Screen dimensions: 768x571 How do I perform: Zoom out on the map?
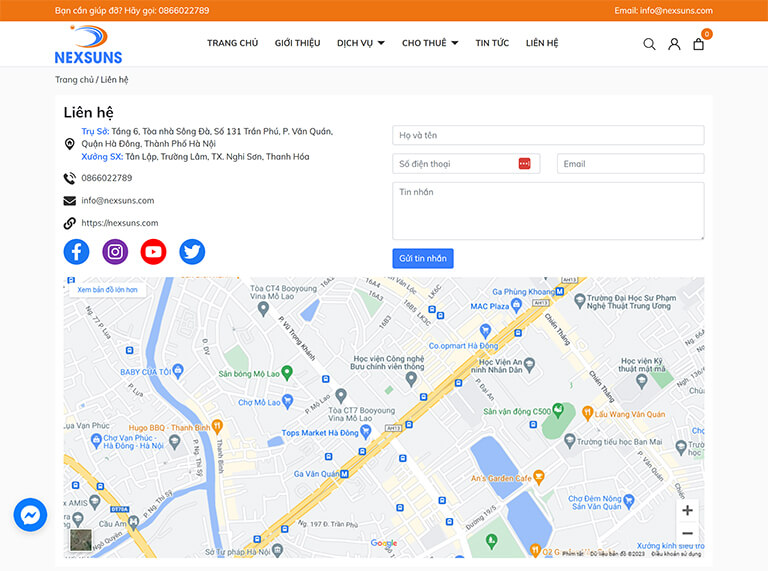pyautogui.click(x=687, y=533)
